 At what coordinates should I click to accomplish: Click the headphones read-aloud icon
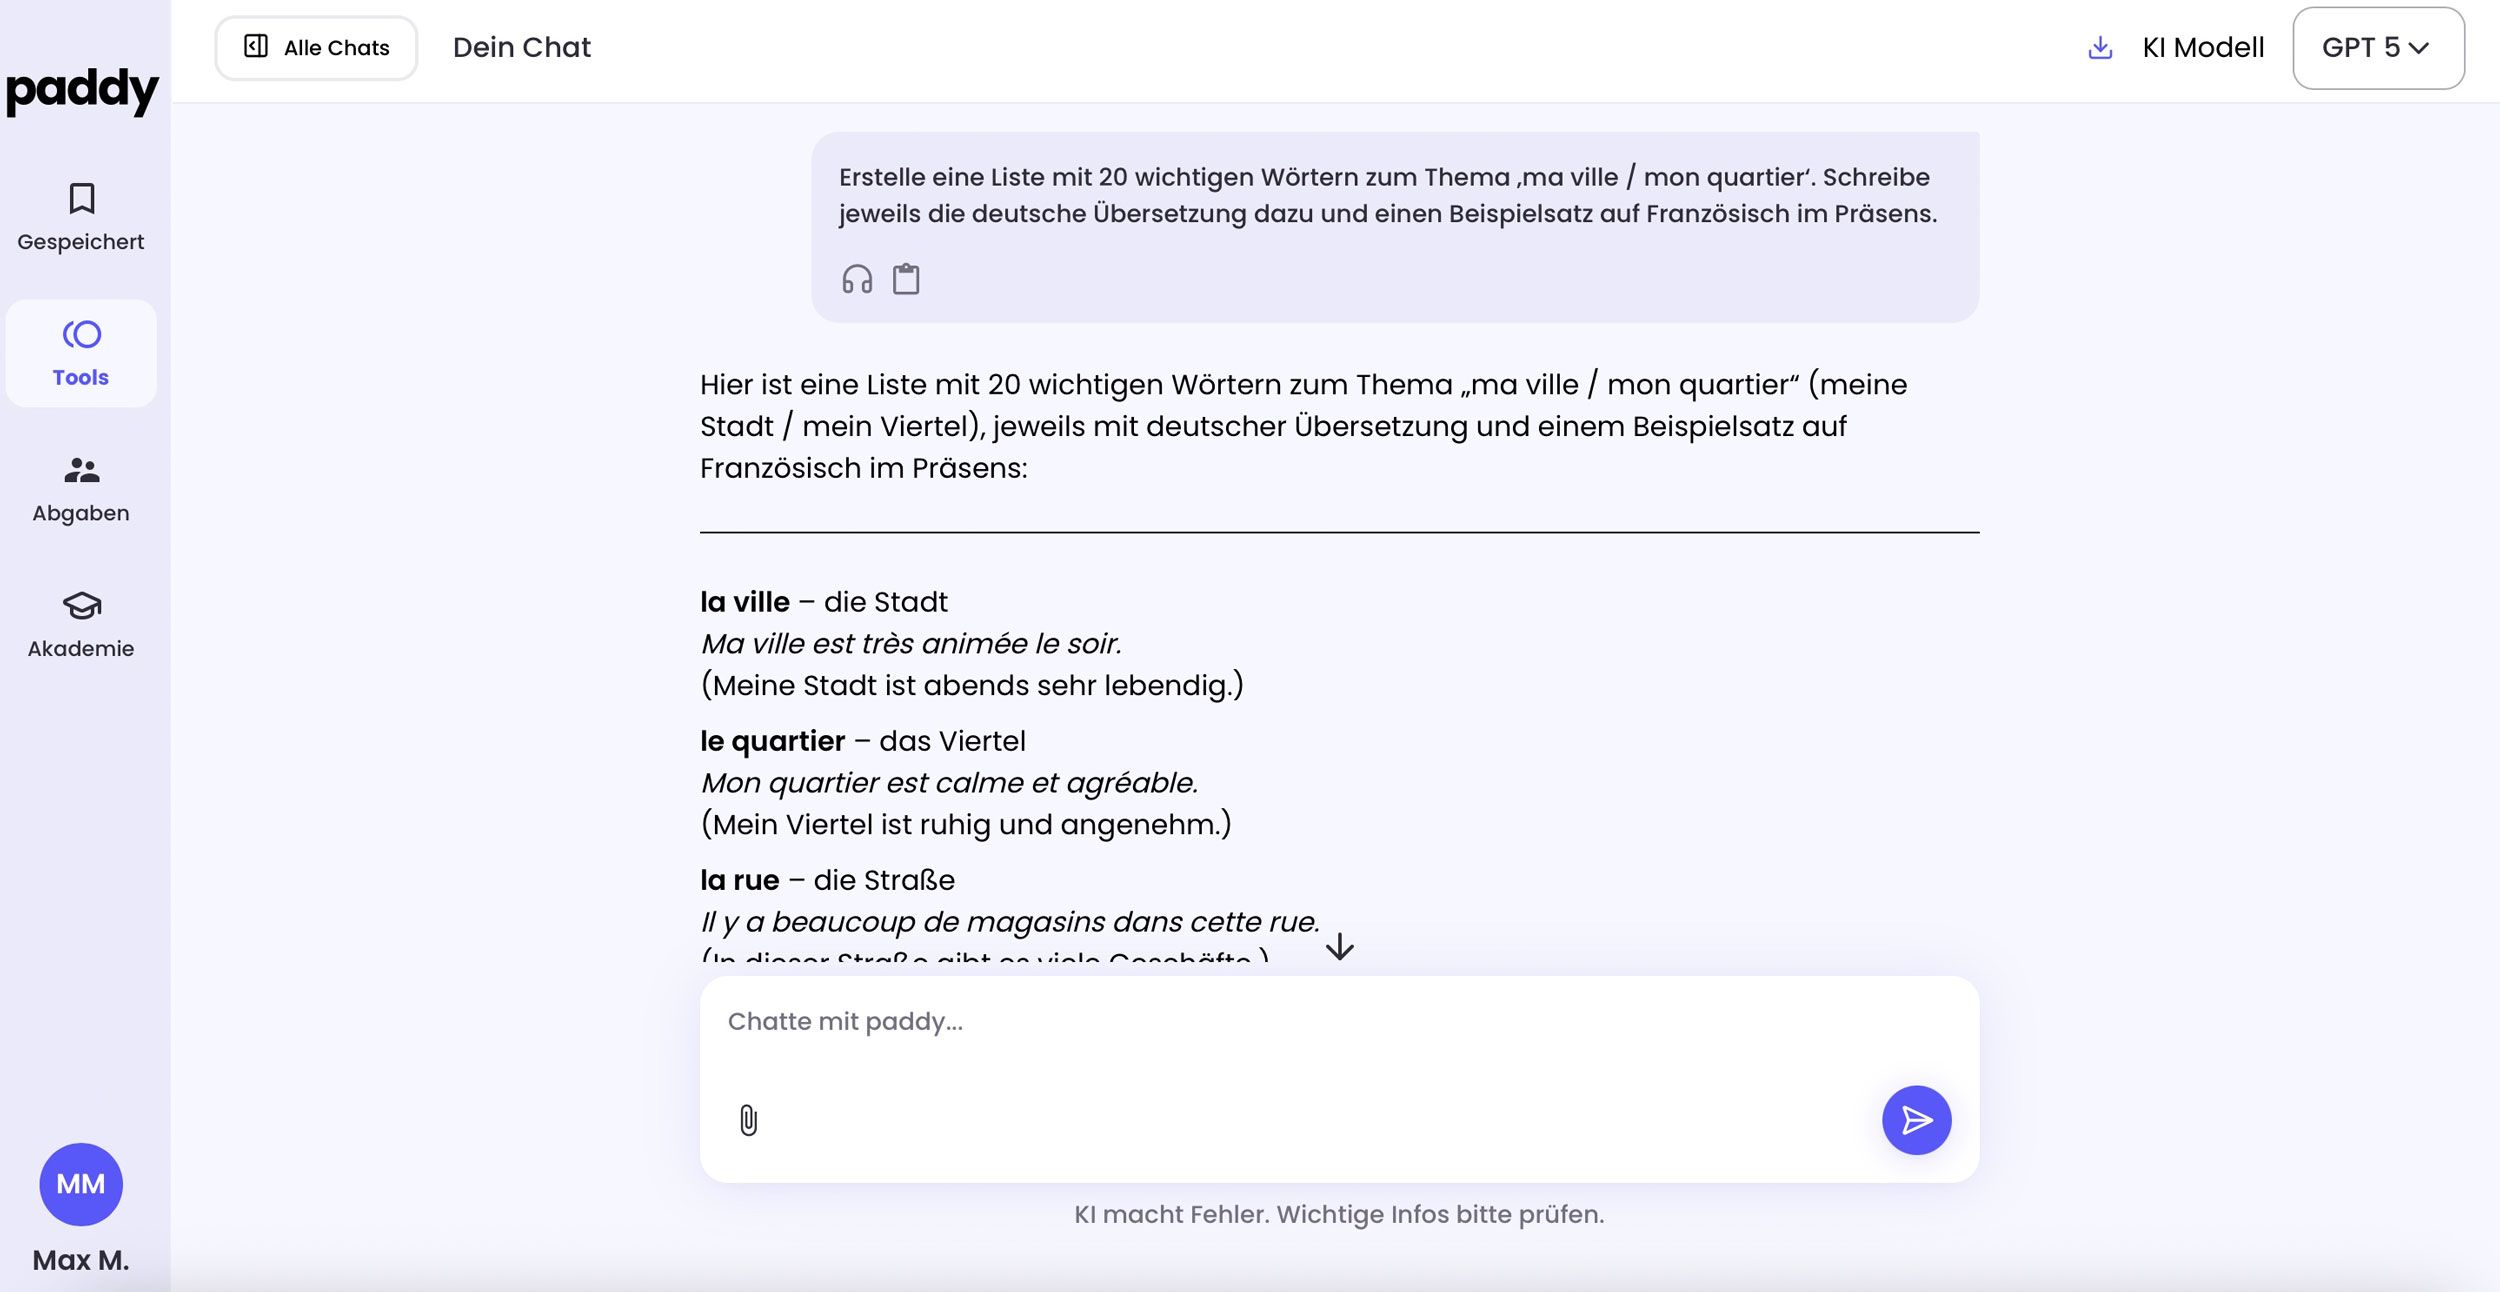[857, 279]
